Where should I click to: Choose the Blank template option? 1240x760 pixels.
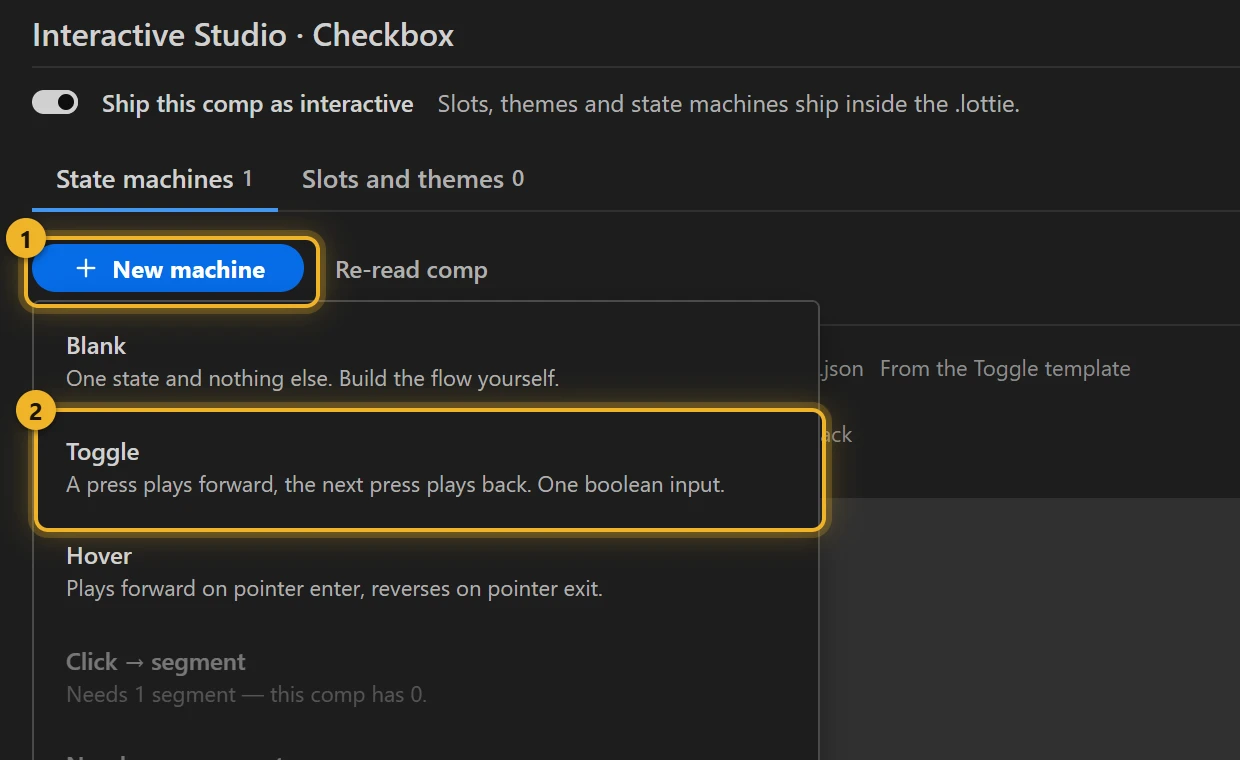tap(426, 361)
